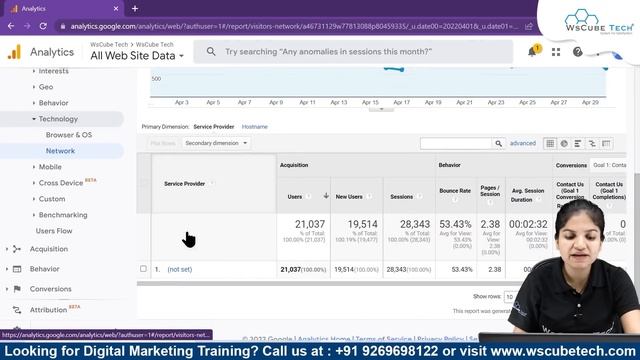The width and height of the screenshot is (640, 360).
Task: Click the Plot Rows button
Action: [163, 143]
